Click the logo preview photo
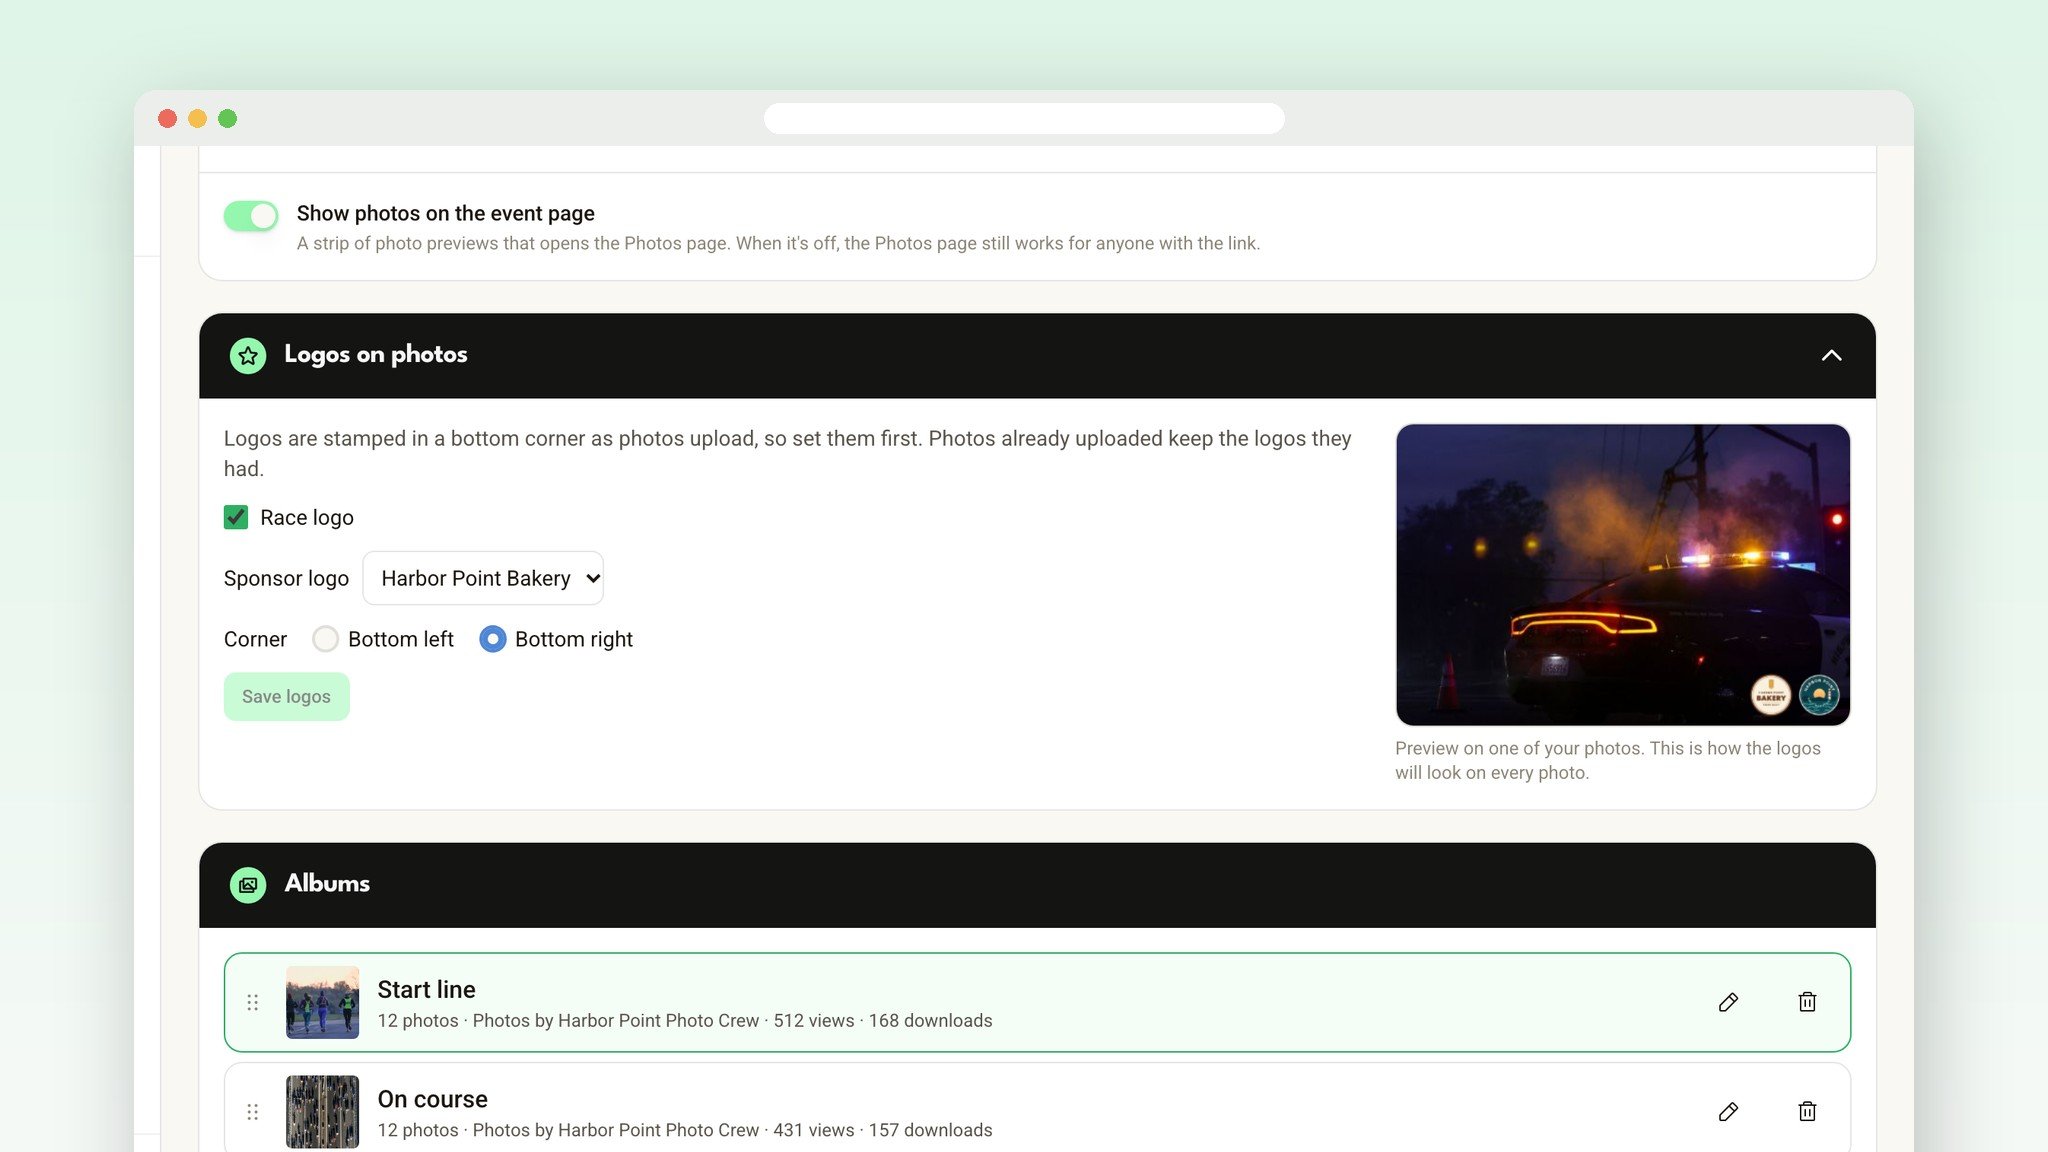 pyautogui.click(x=1623, y=575)
